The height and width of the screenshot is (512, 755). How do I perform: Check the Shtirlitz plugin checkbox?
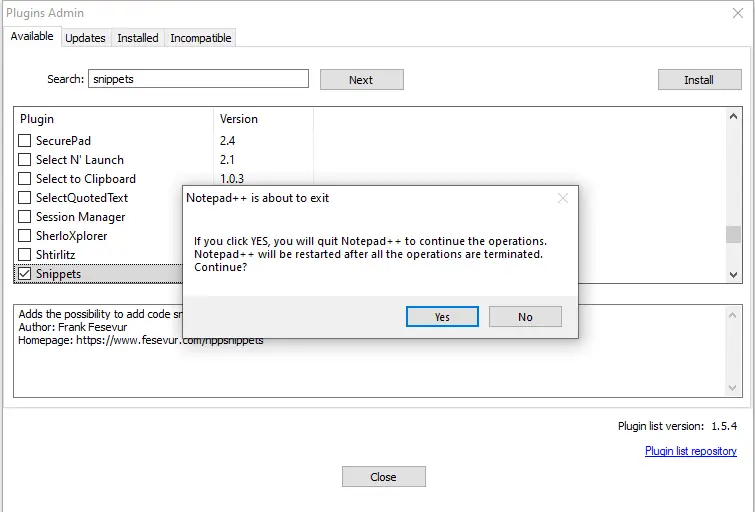click(25, 254)
